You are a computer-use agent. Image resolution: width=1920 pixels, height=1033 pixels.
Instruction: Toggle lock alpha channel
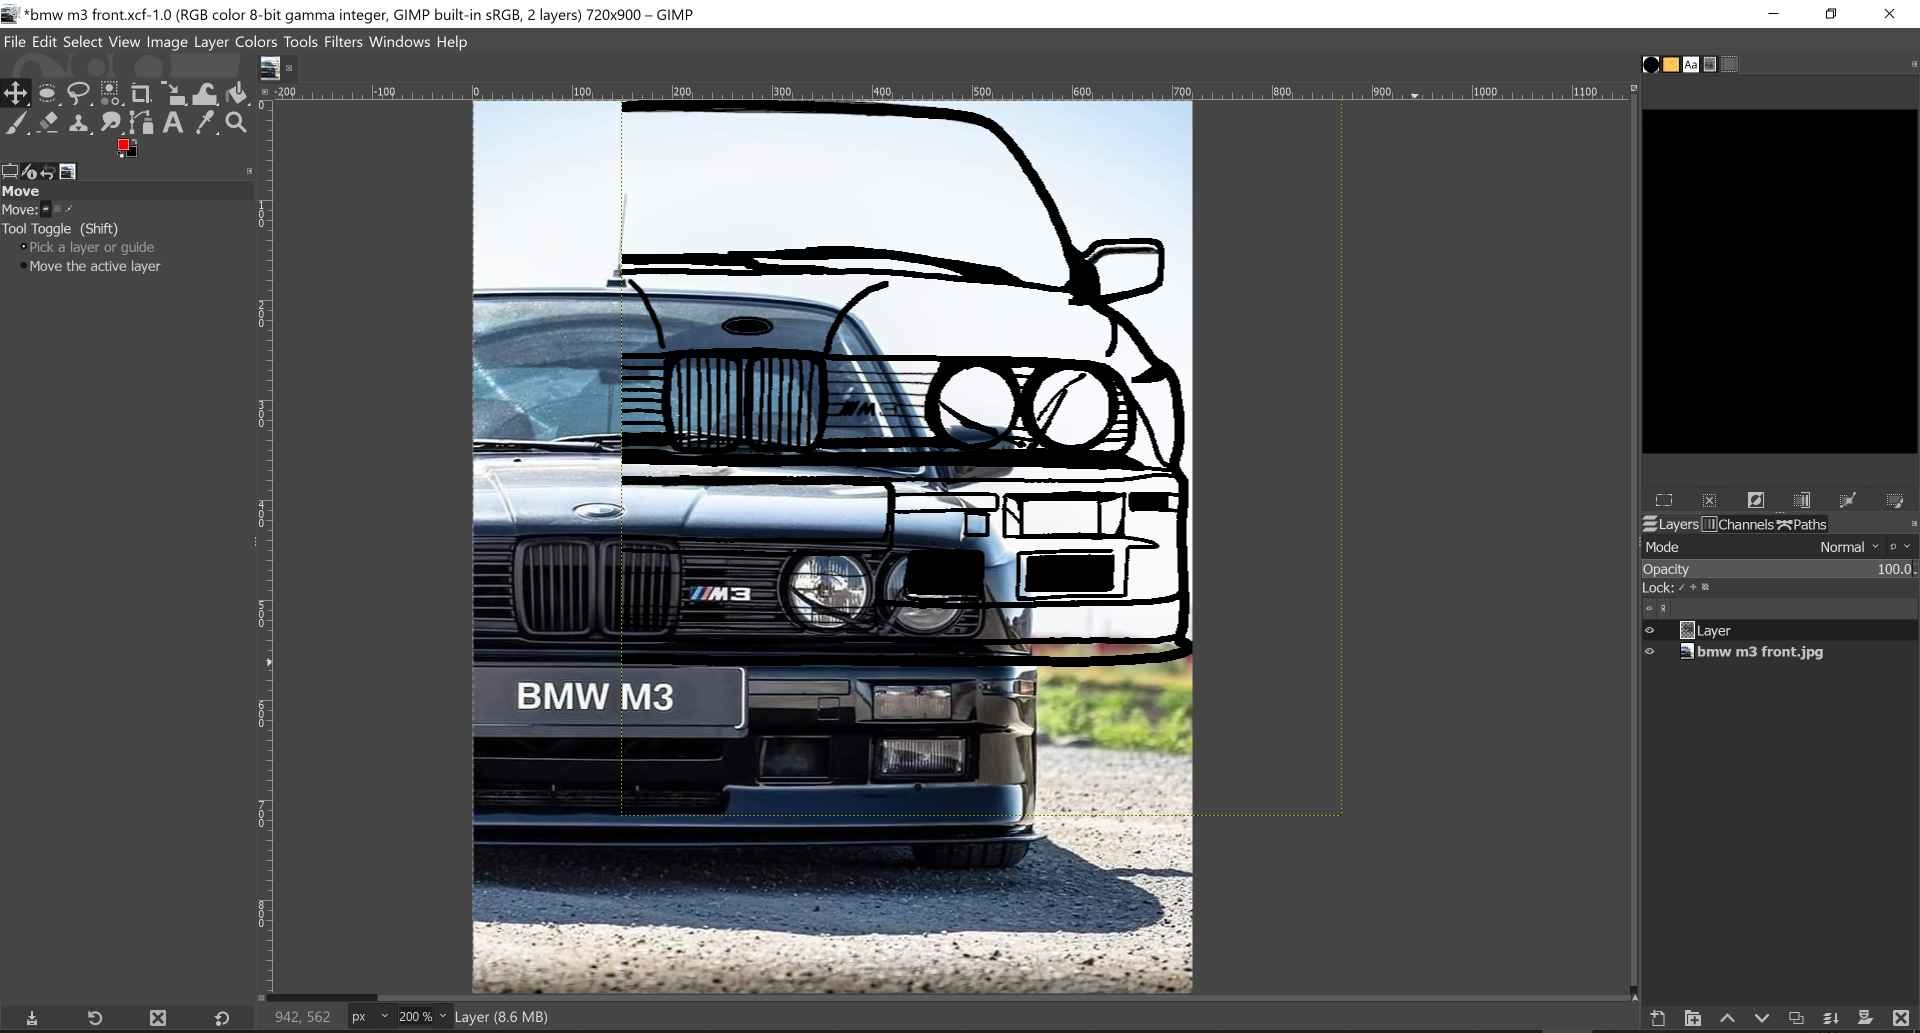pyautogui.click(x=1705, y=588)
